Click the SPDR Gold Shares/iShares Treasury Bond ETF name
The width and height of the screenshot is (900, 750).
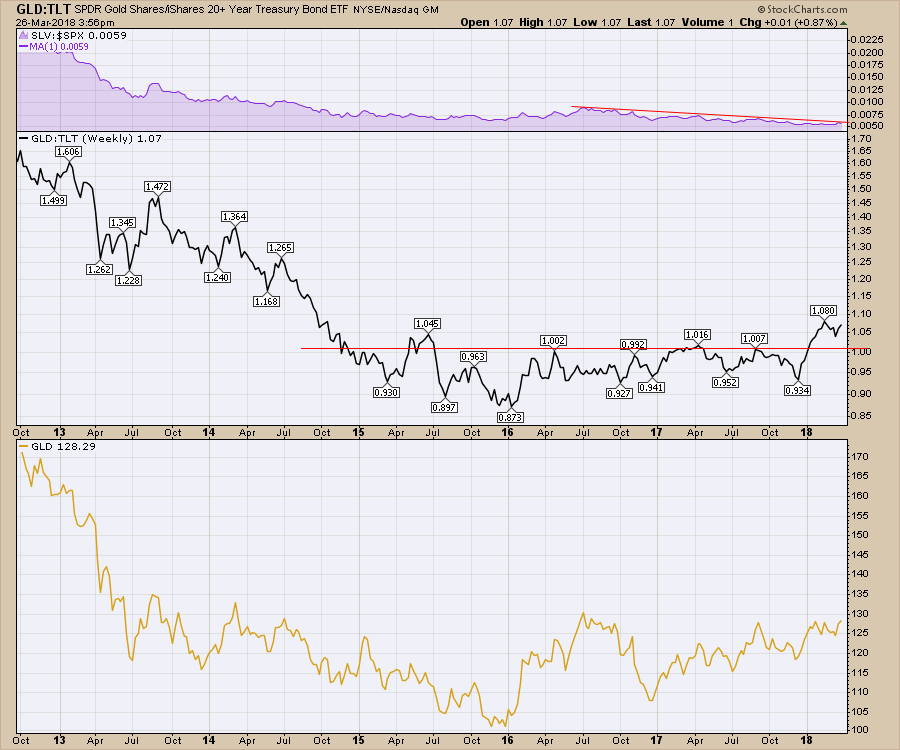coord(211,10)
